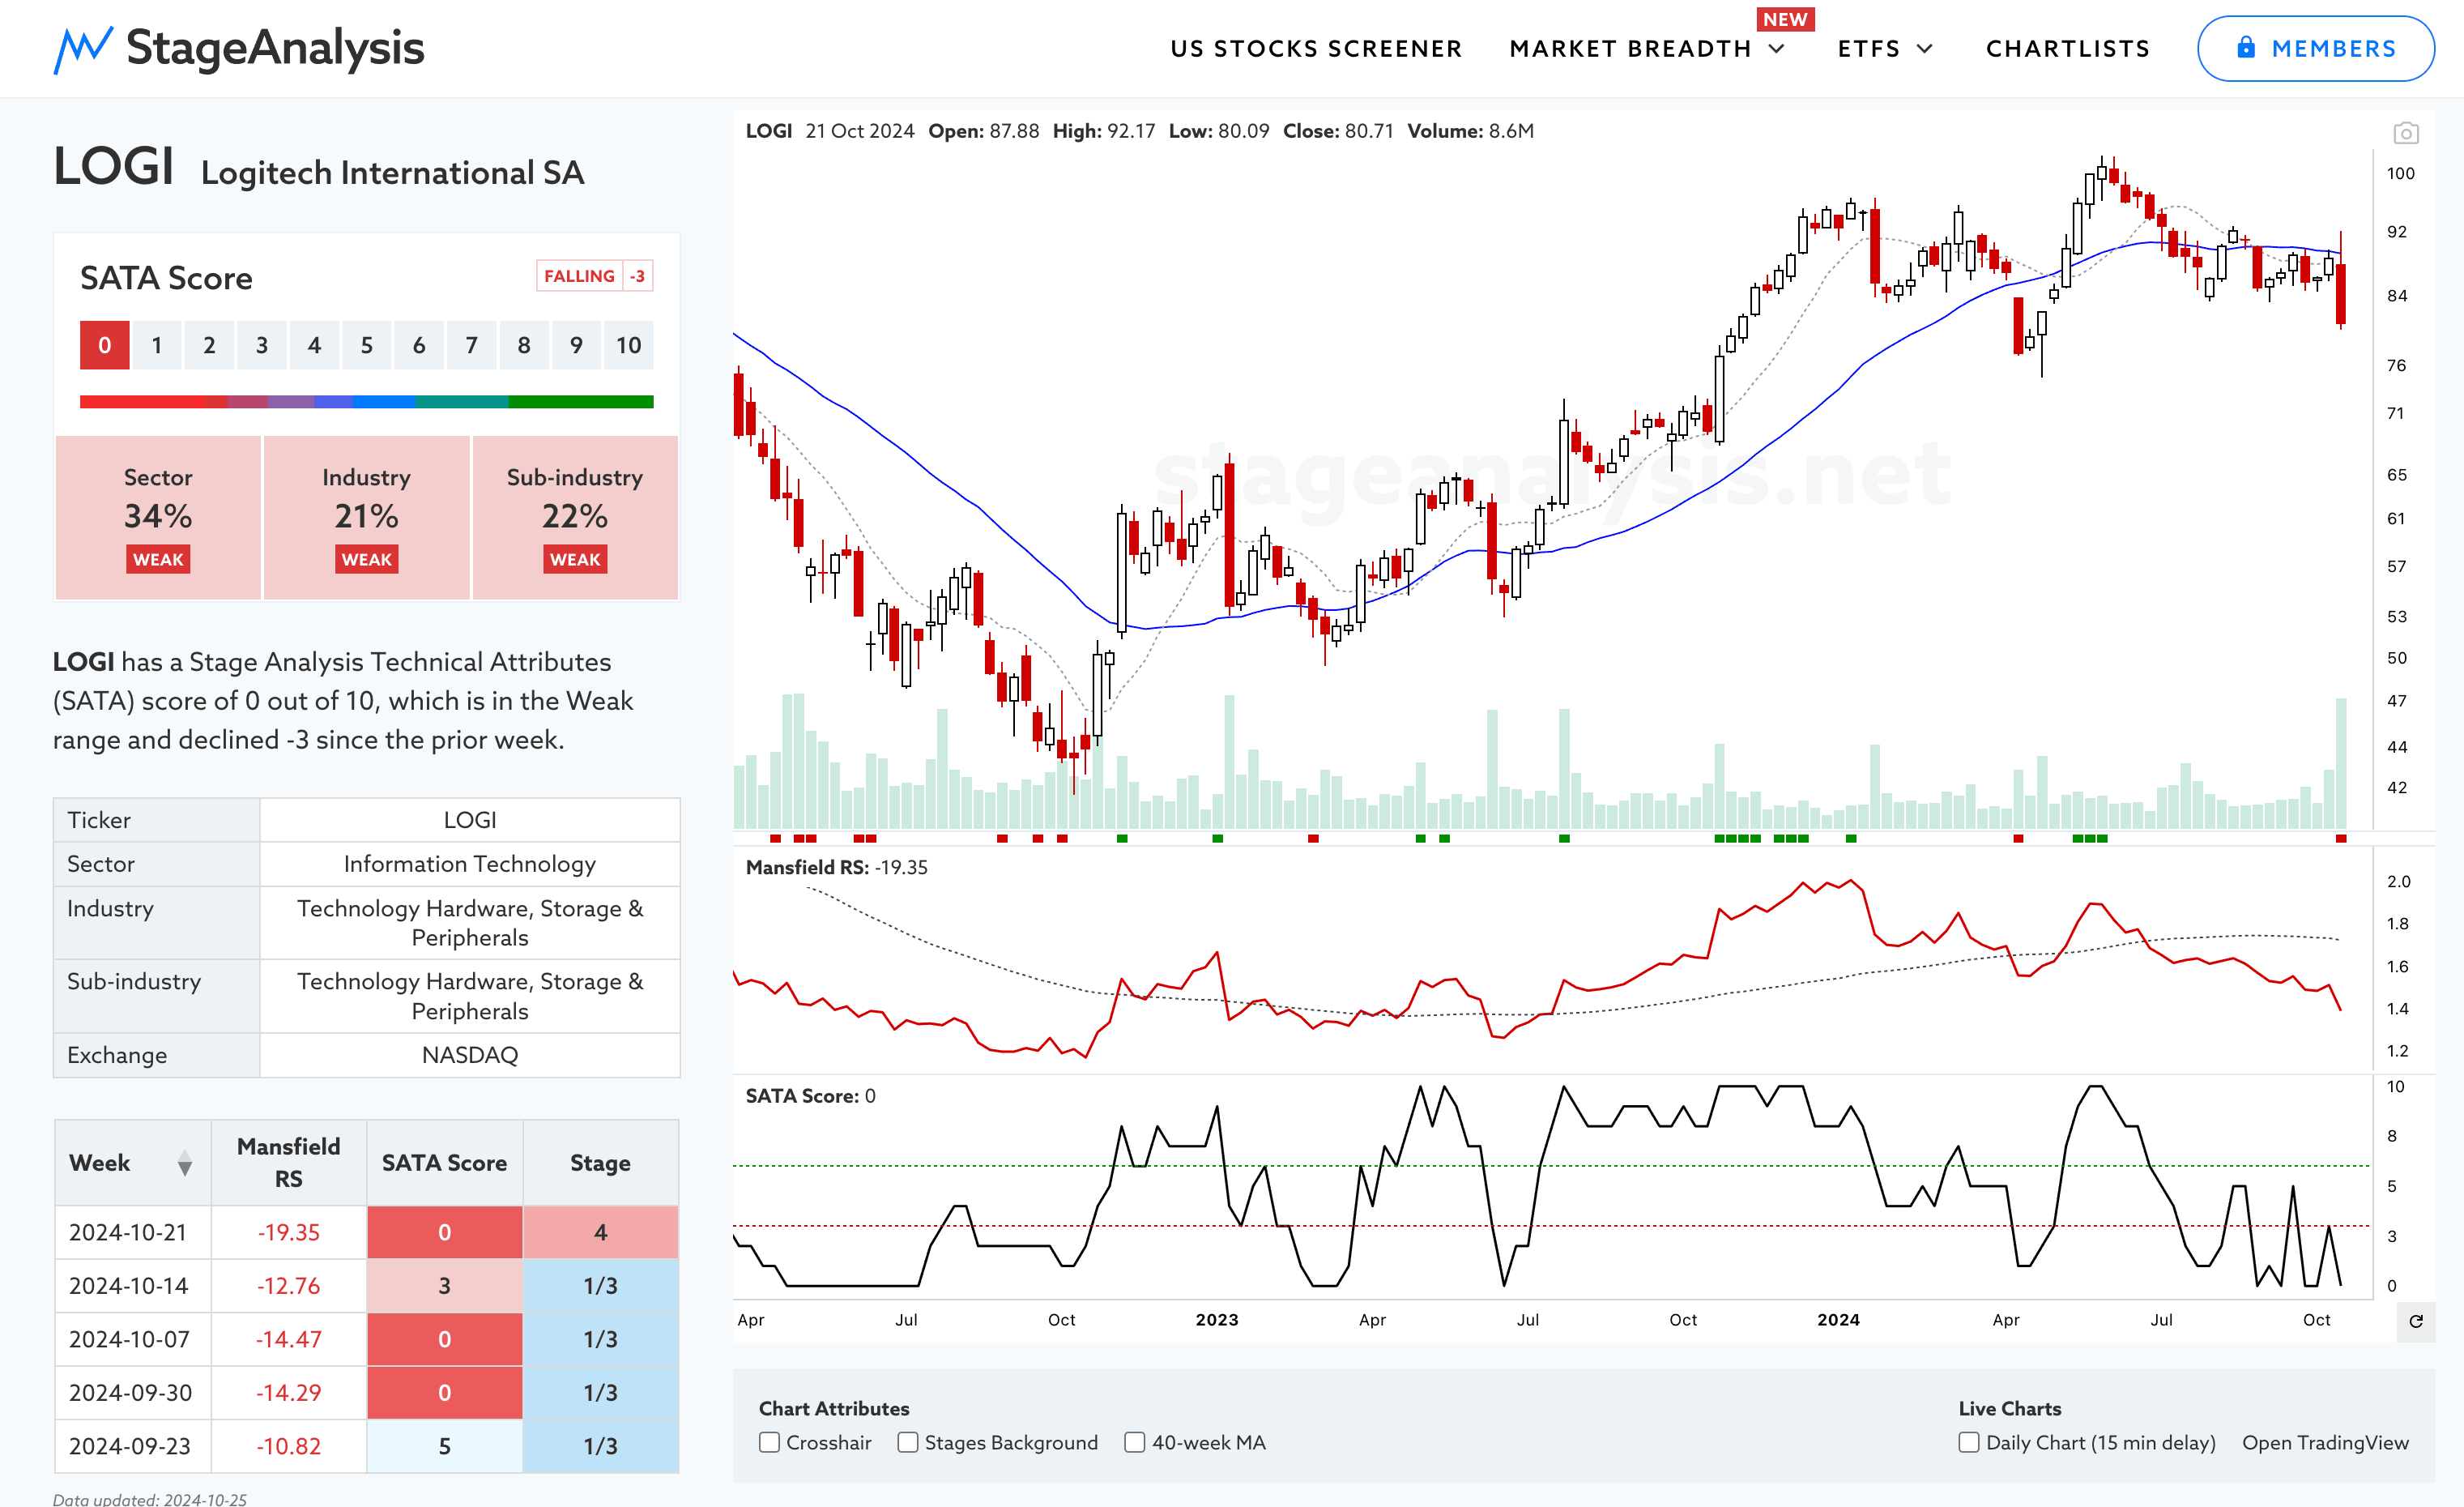Click SATA score 5 cell for 2024-09-23
The width and height of the screenshot is (2464, 1507).
444,1446
